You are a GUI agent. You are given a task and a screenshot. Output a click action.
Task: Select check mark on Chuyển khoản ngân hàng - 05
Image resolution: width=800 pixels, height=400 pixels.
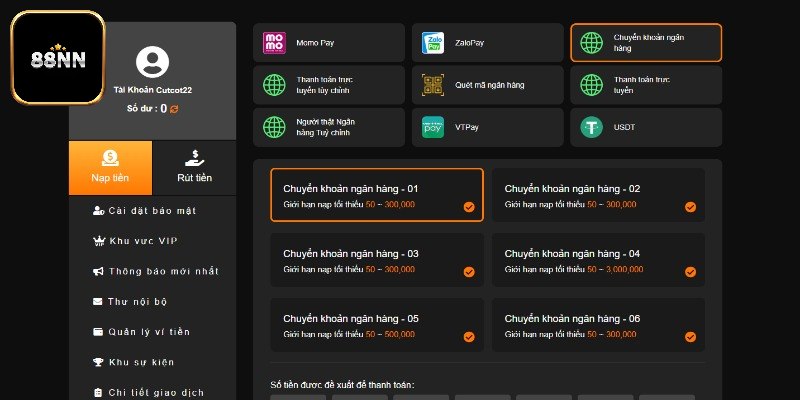[469, 337]
